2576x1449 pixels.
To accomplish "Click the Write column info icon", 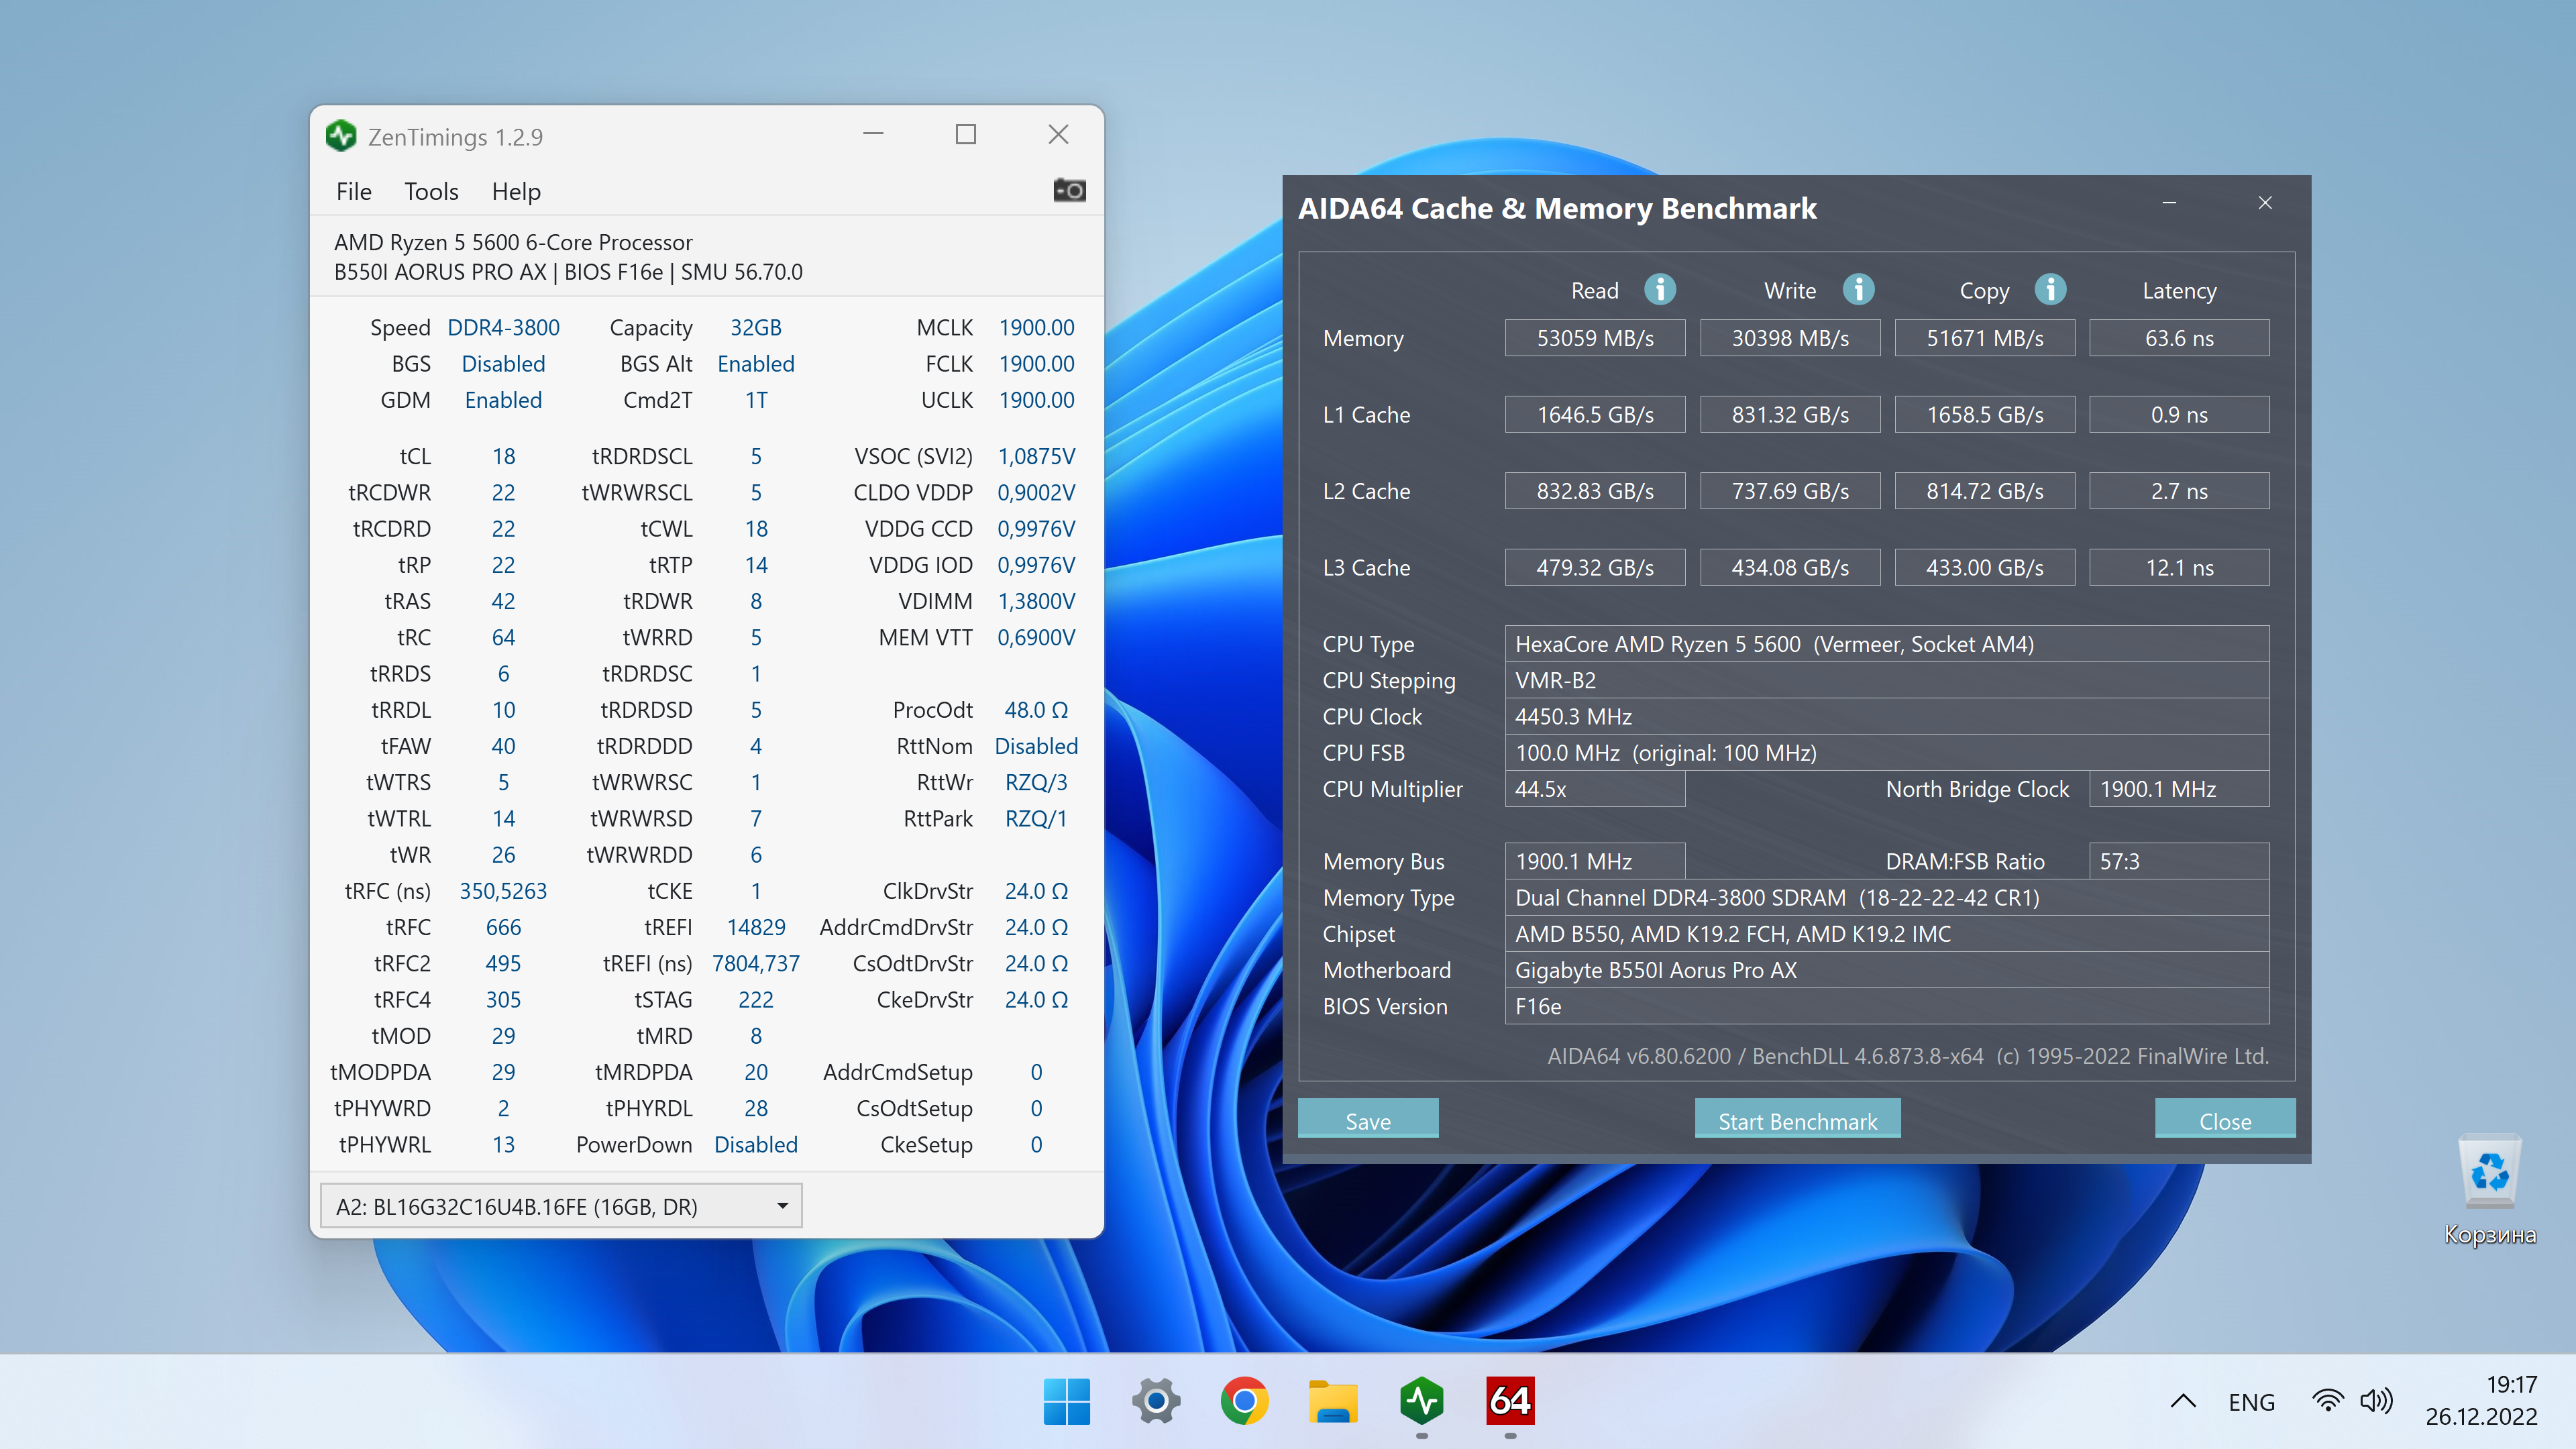I will (x=1858, y=290).
